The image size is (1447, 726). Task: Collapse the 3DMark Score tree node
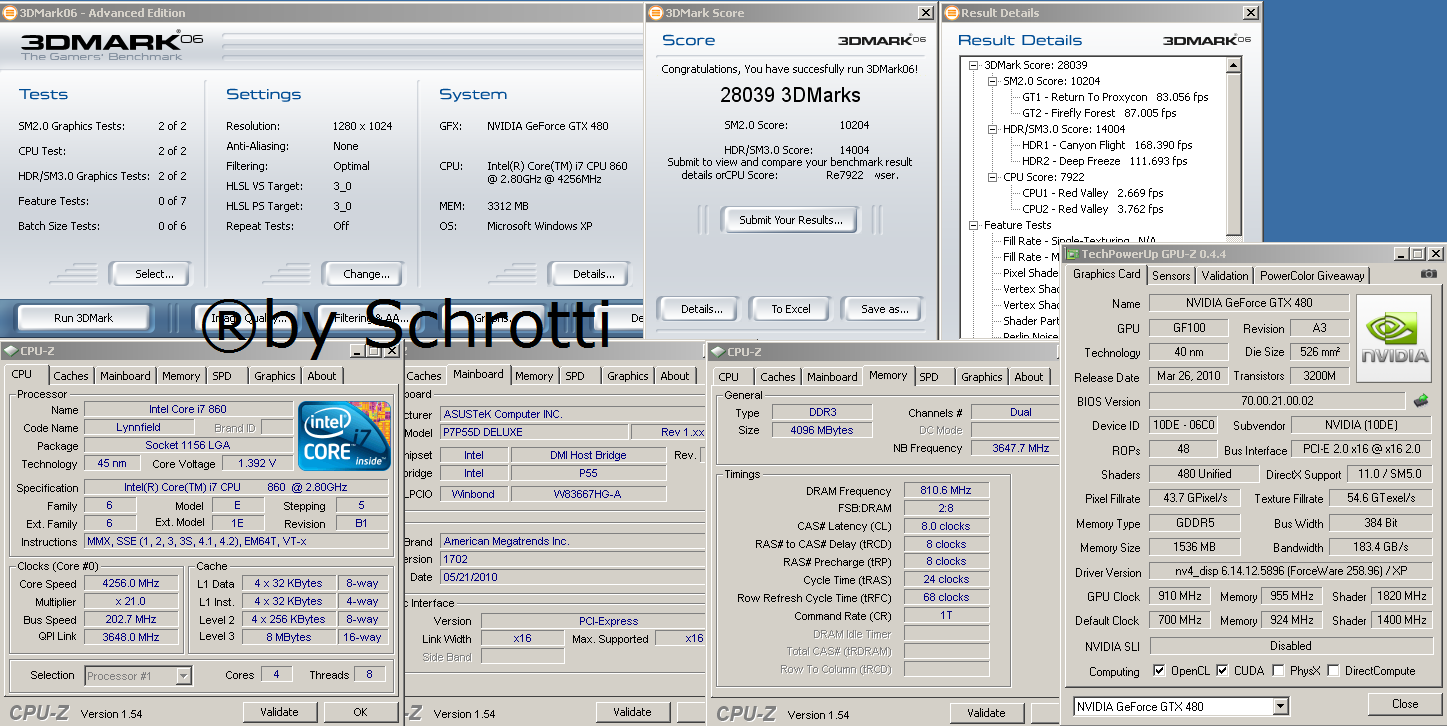tap(974, 65)
